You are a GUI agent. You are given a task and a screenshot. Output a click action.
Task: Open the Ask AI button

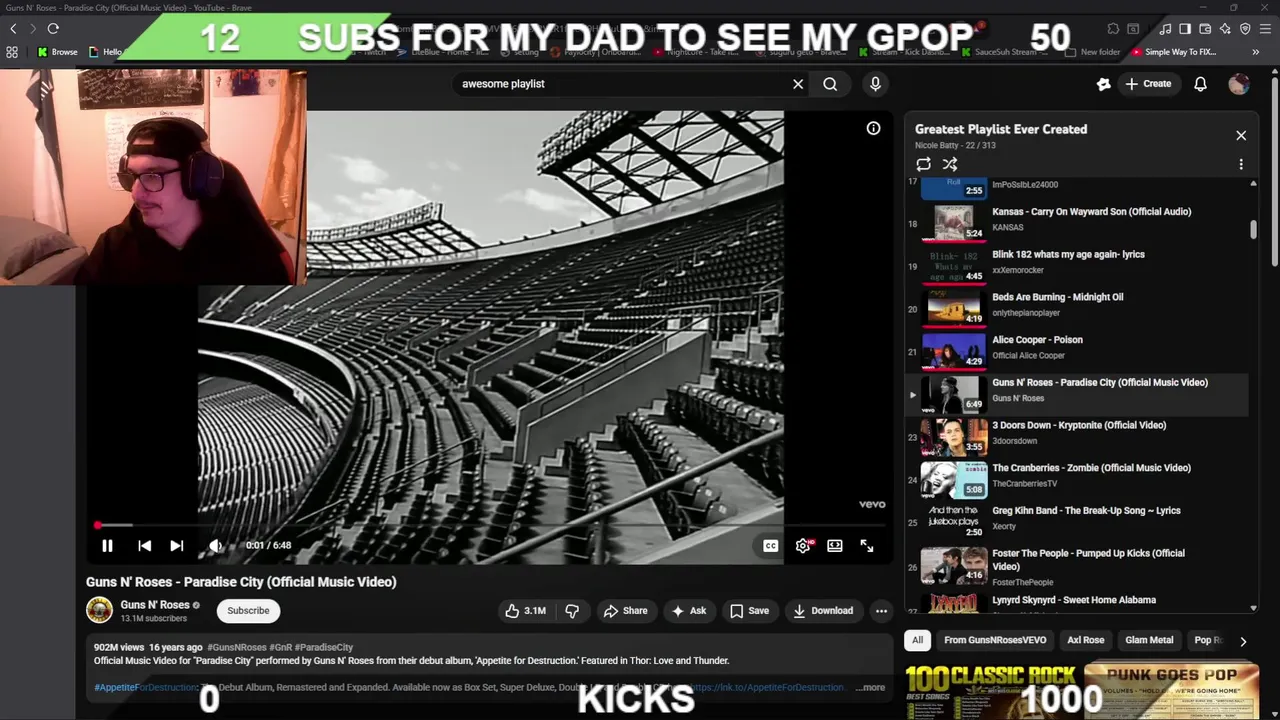pyautogui.click(x=689, y=611)
